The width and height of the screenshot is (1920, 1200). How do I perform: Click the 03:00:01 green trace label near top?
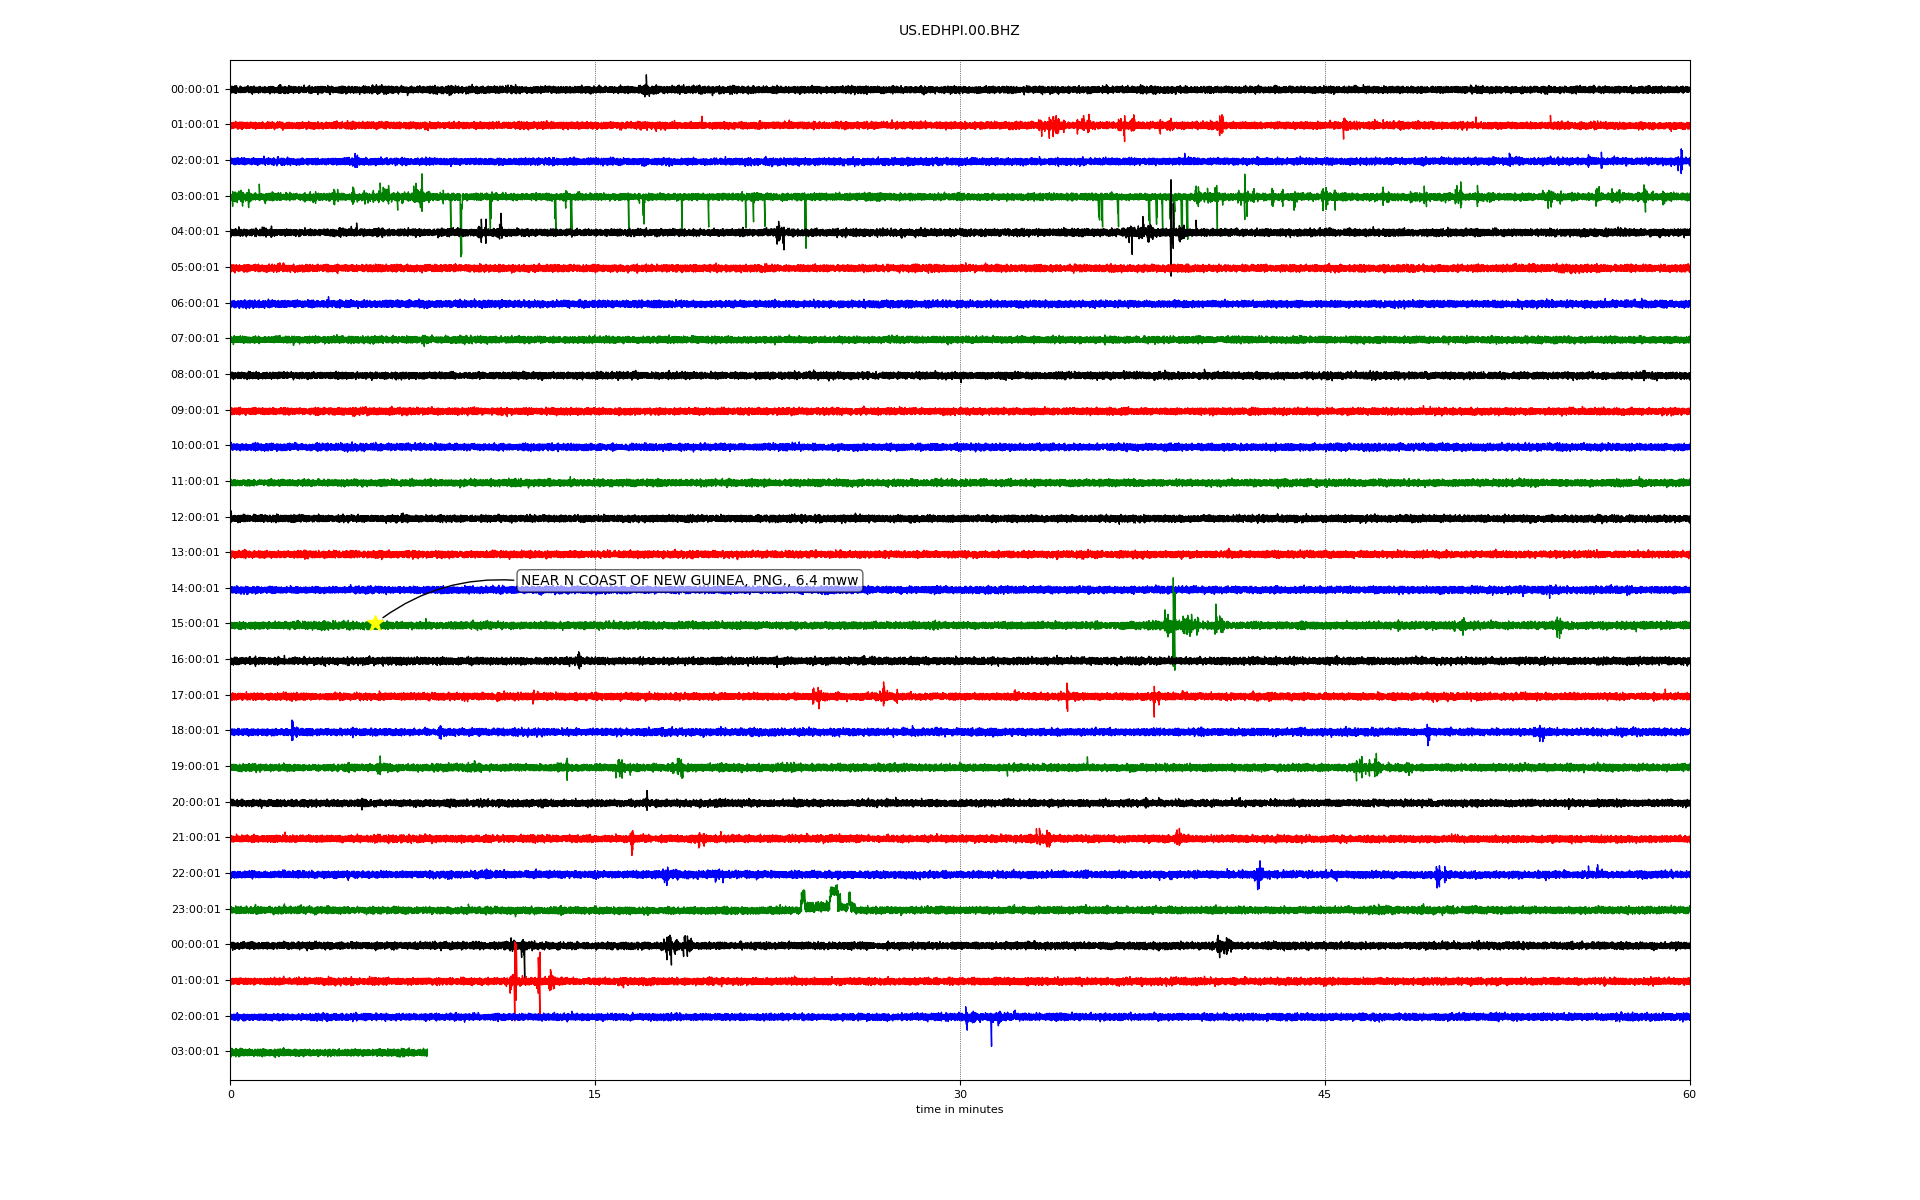click(x=195, y=196)
